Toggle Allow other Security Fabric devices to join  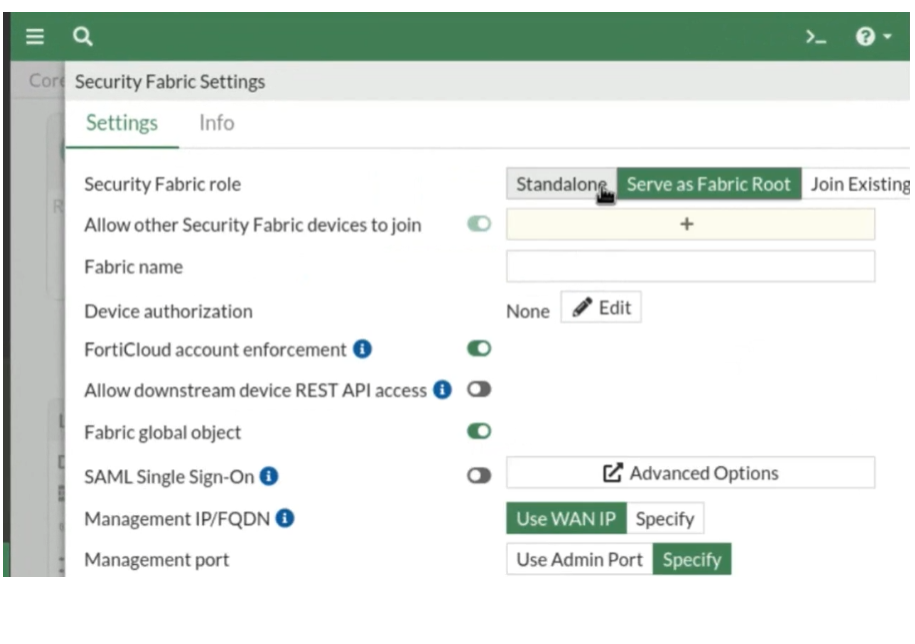point(479,224)
